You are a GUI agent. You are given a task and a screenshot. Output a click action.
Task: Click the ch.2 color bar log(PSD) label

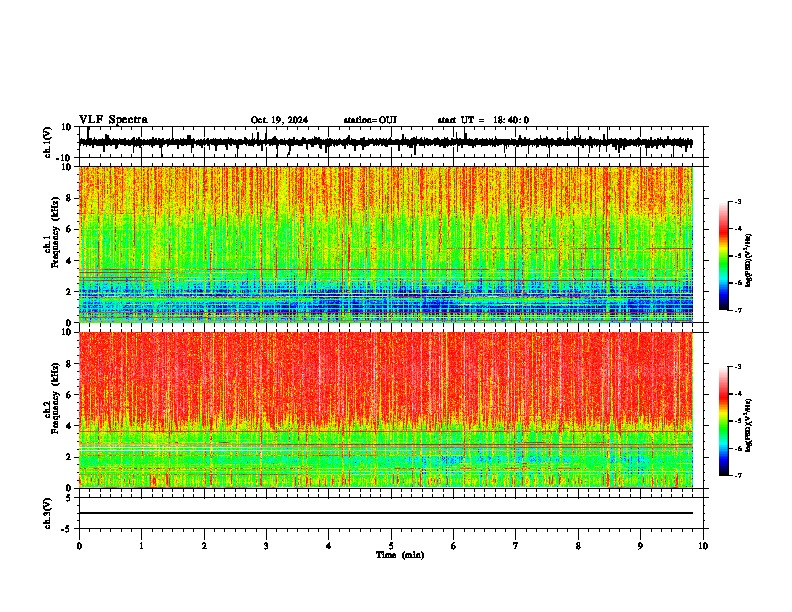[x=749, y=425]
